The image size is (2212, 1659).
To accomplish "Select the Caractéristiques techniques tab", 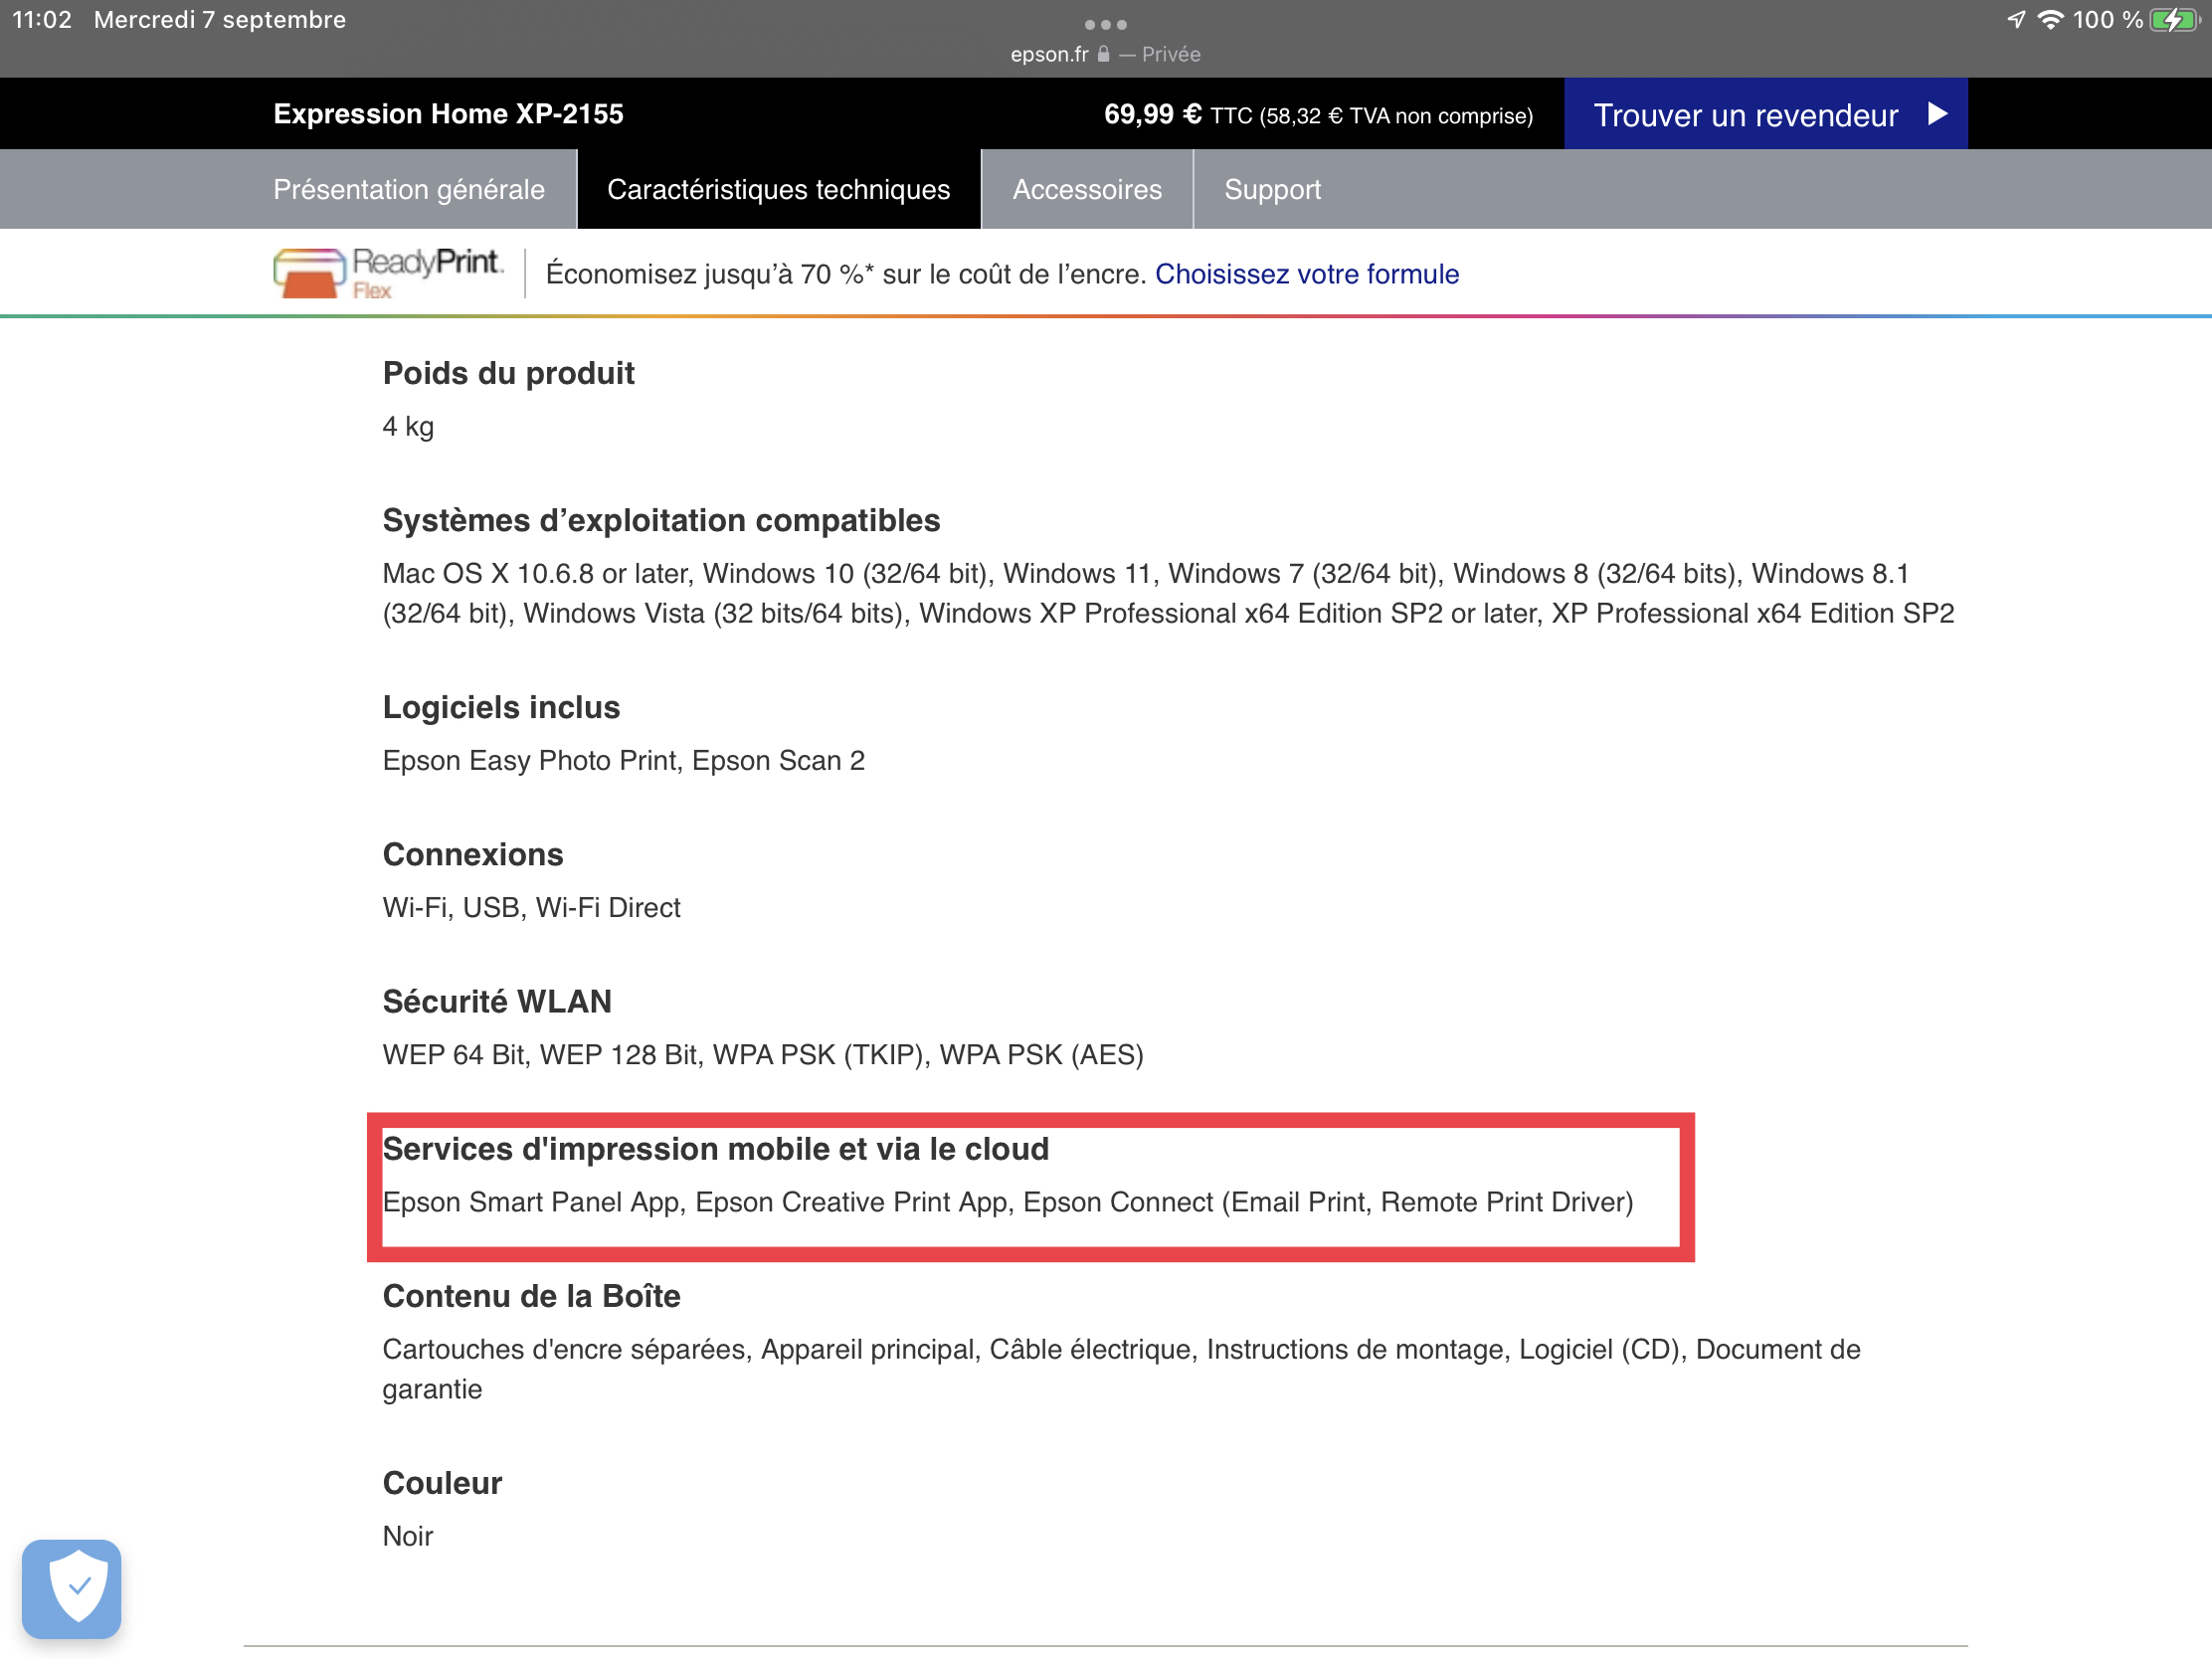I will pos(778,189).
